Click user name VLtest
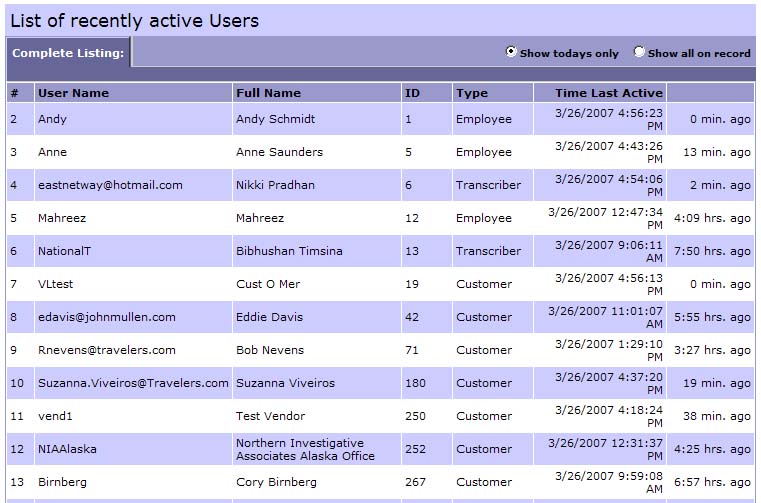The image size is (761, 503). click(55, 284)
